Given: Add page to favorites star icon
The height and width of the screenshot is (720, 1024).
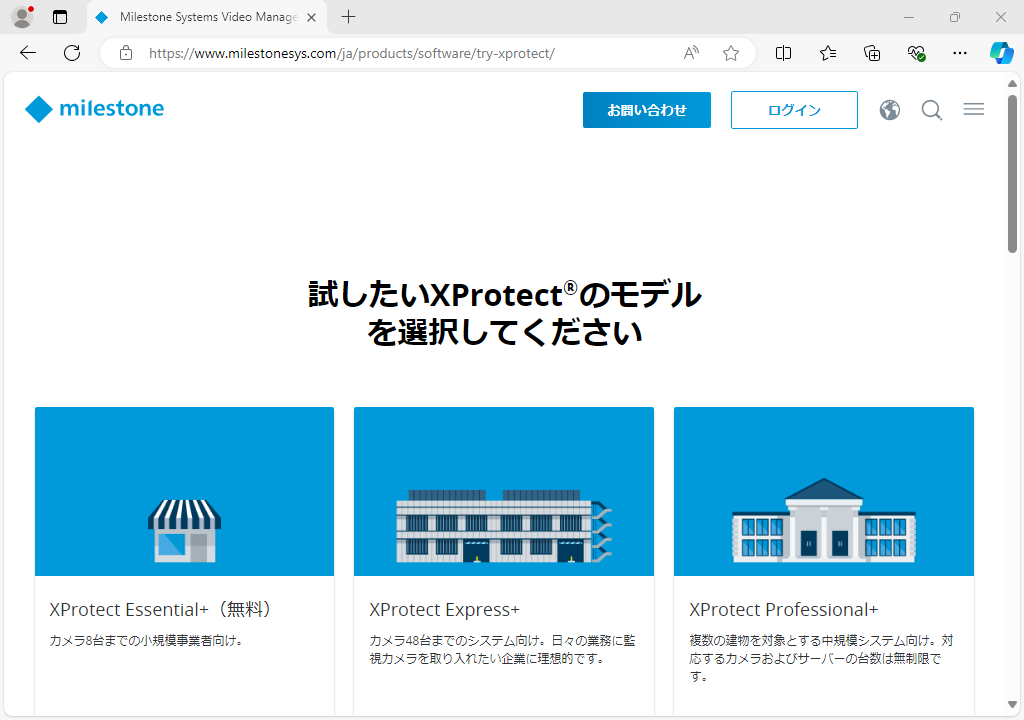Looking at the screenshot, I should point(731,53).
